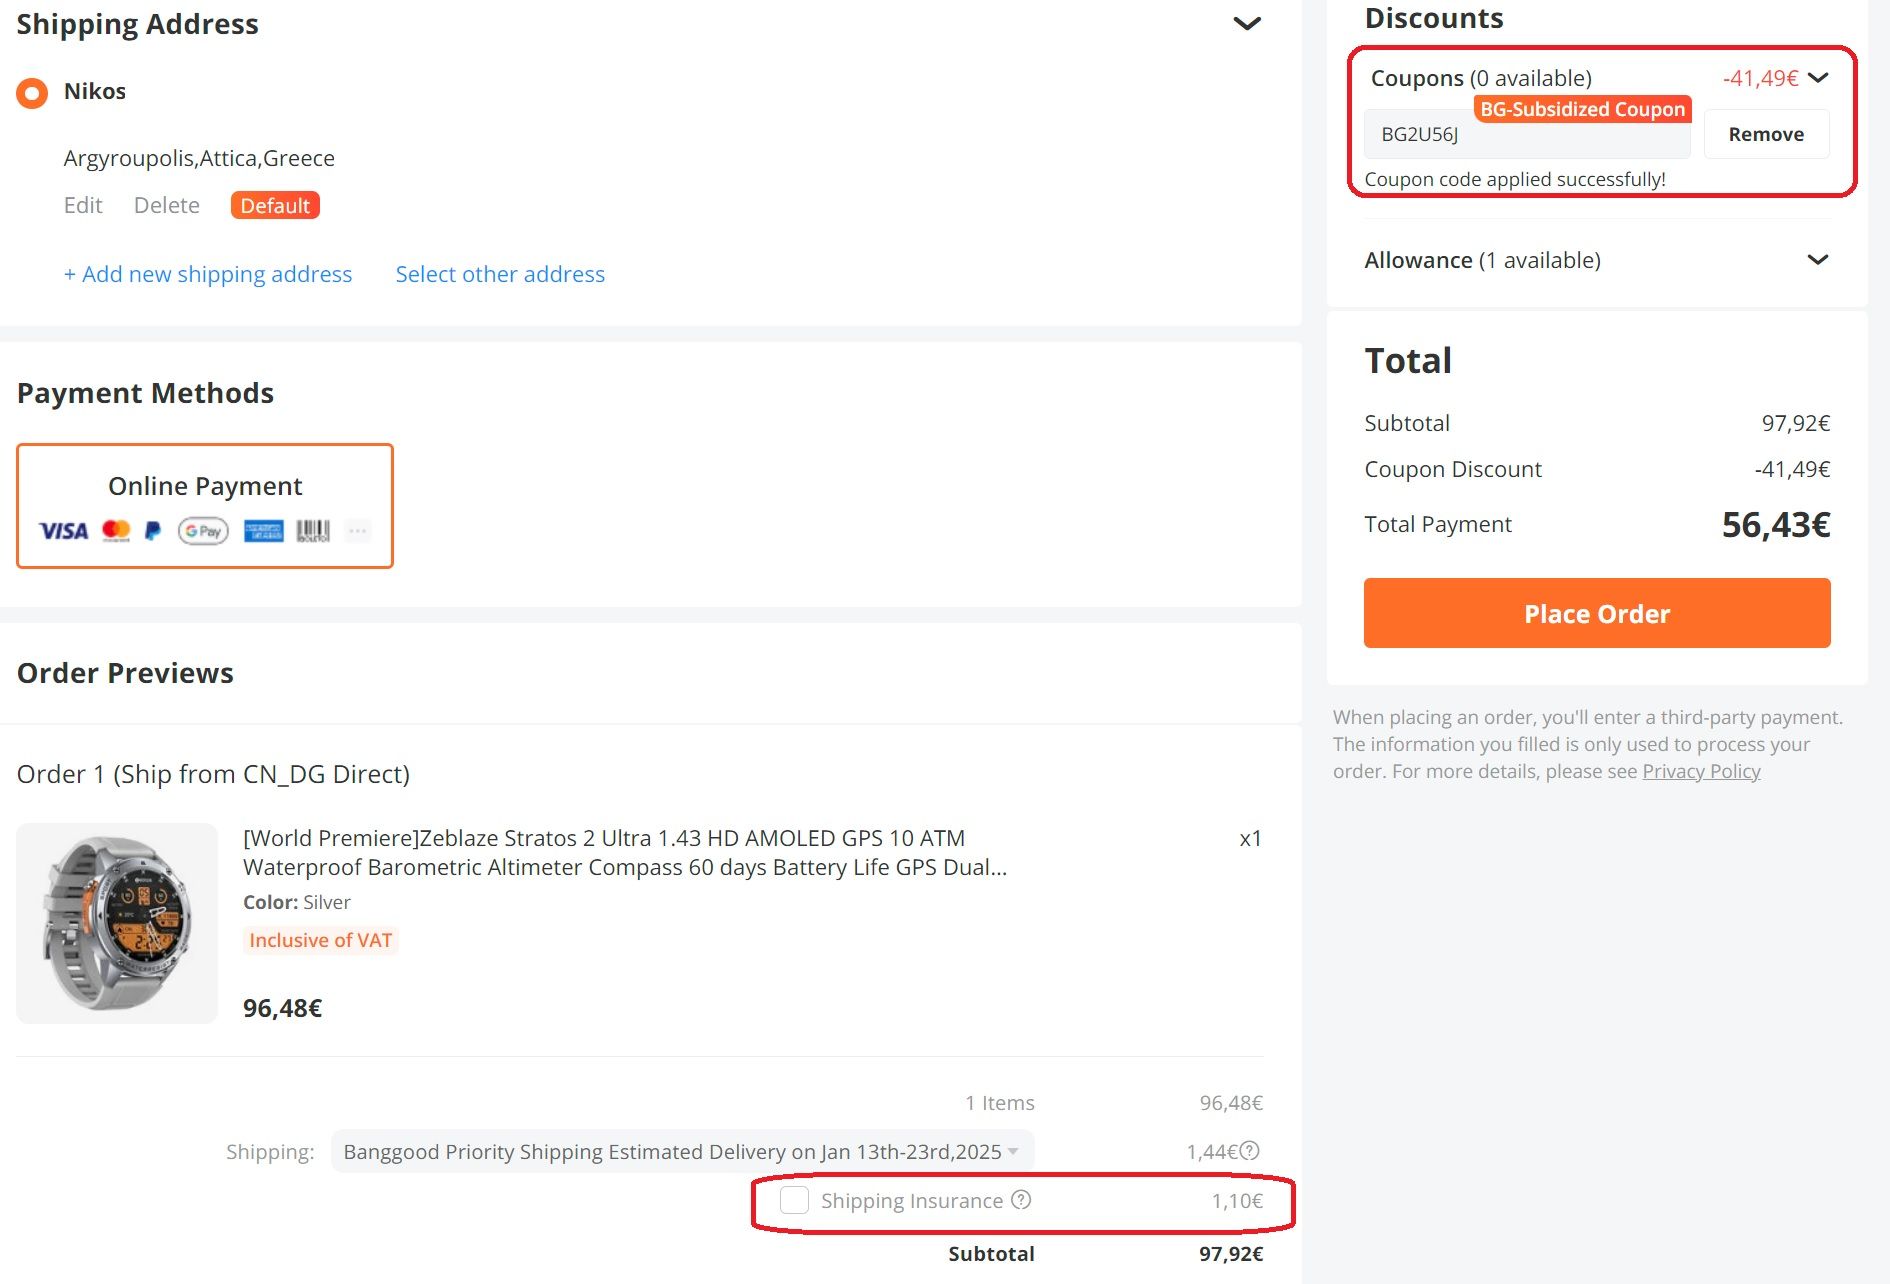Image resolution: width=1890 pixels, height=1284 pixels.
Task: Open the Zeblaze Stratos 2 Ultra product title
Action: tap(625, 852)
